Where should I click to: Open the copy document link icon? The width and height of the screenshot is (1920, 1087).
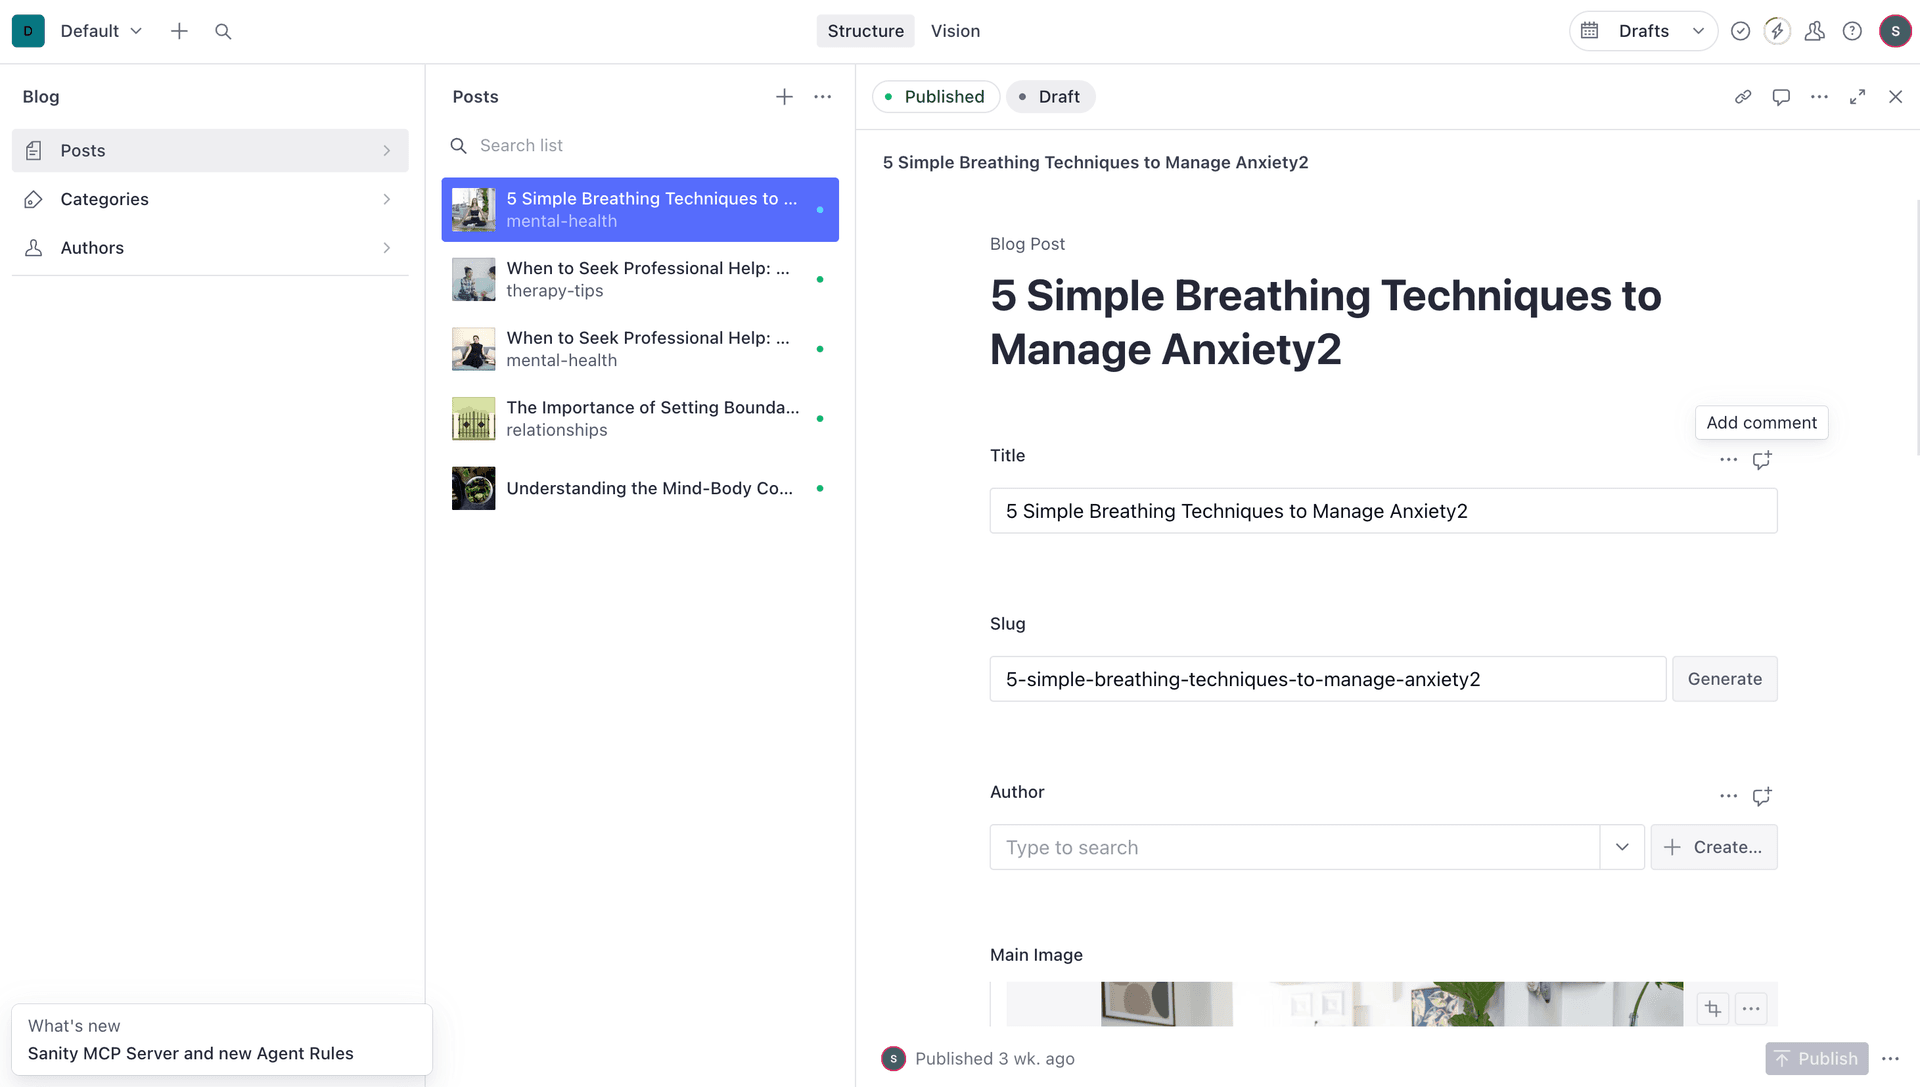(x=1743, y=96)
